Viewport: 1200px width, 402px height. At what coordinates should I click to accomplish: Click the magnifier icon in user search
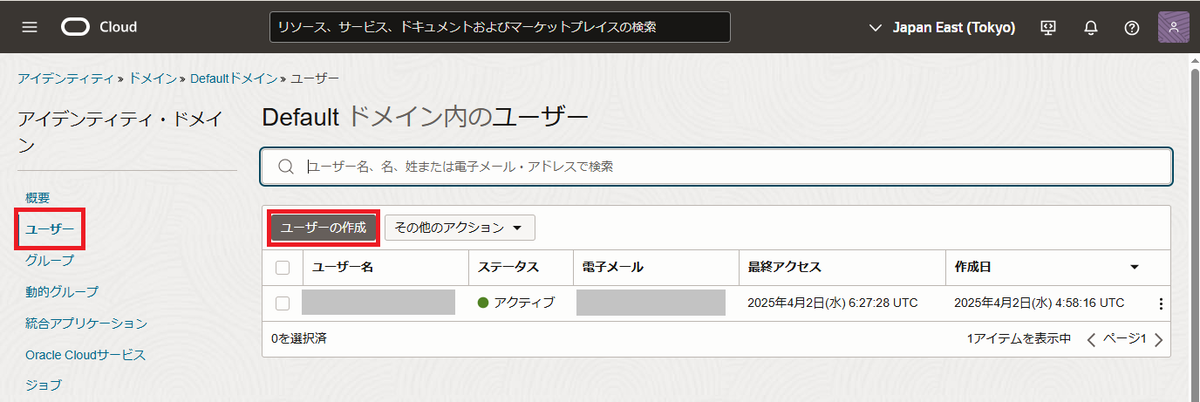(285, 167)
